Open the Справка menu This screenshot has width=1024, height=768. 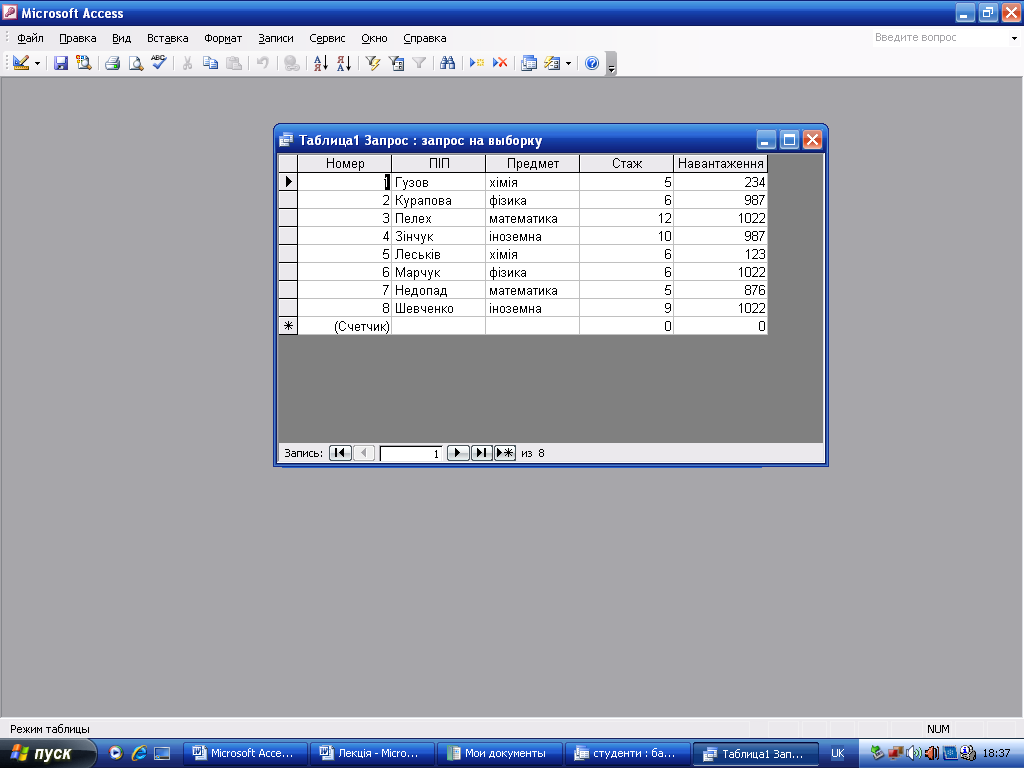coord(424,38)
